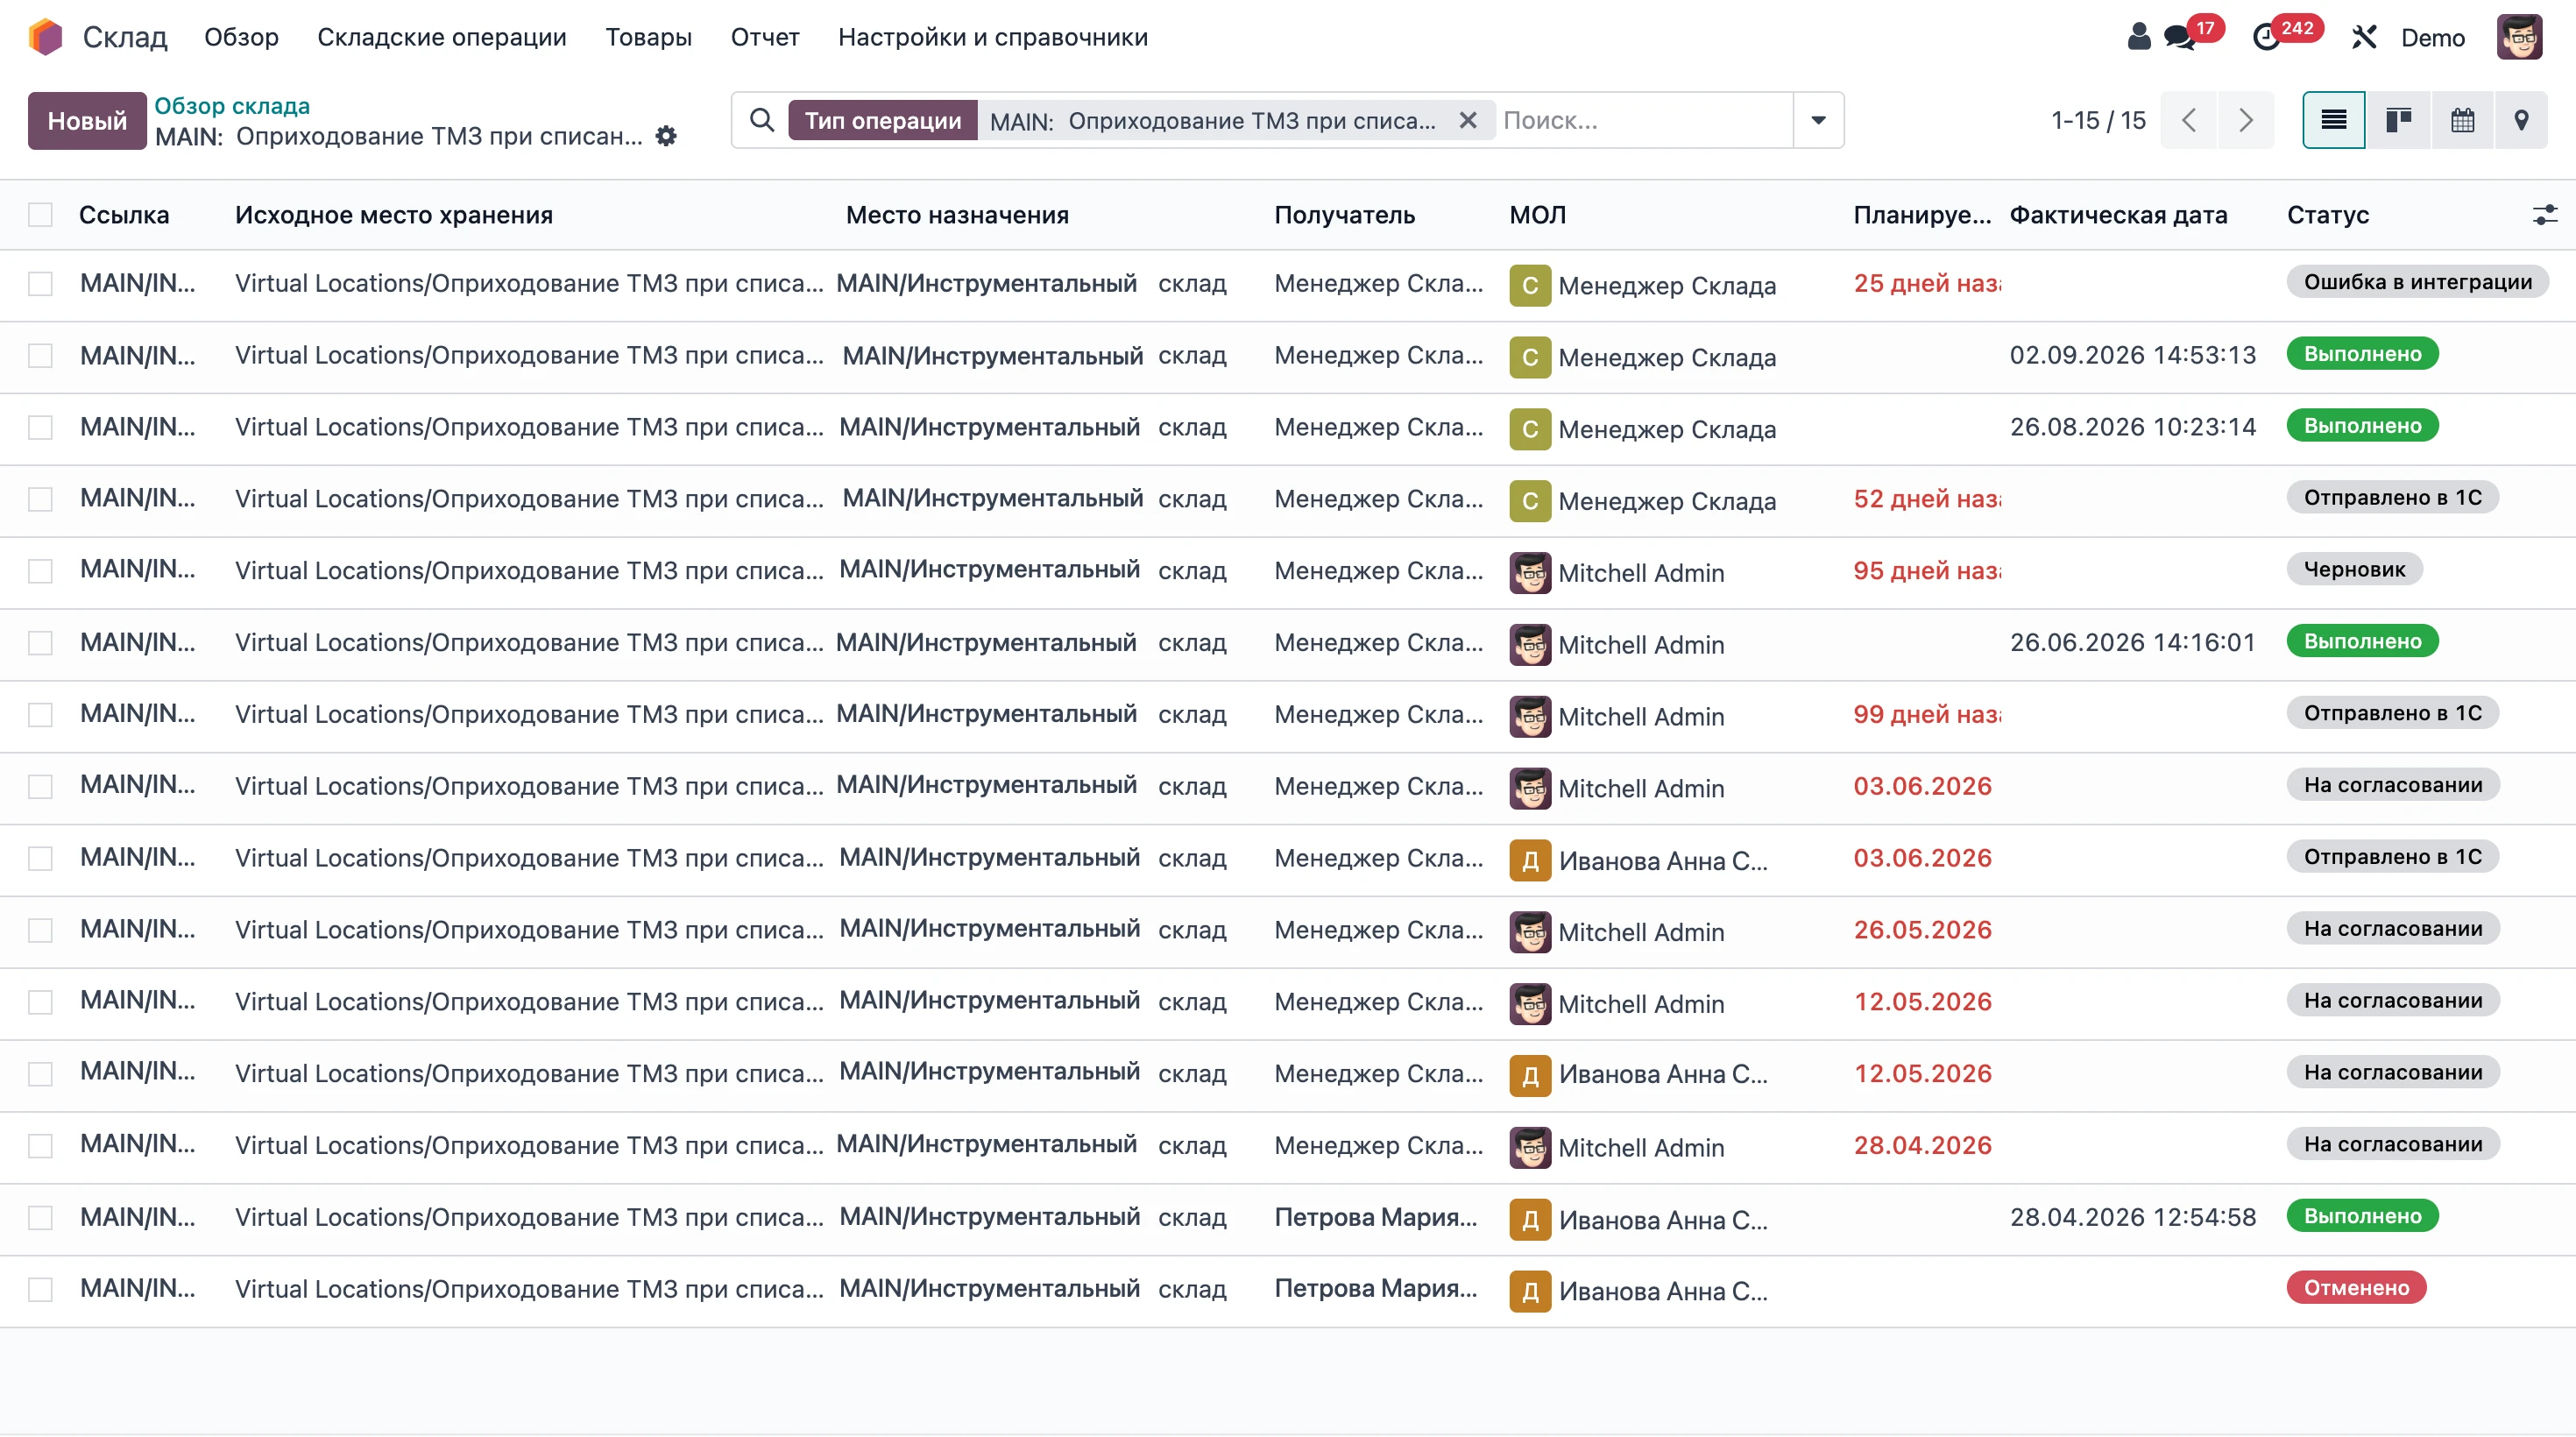
Task: Open the user avatar in top right
Action: click(x=2519, y=37)
